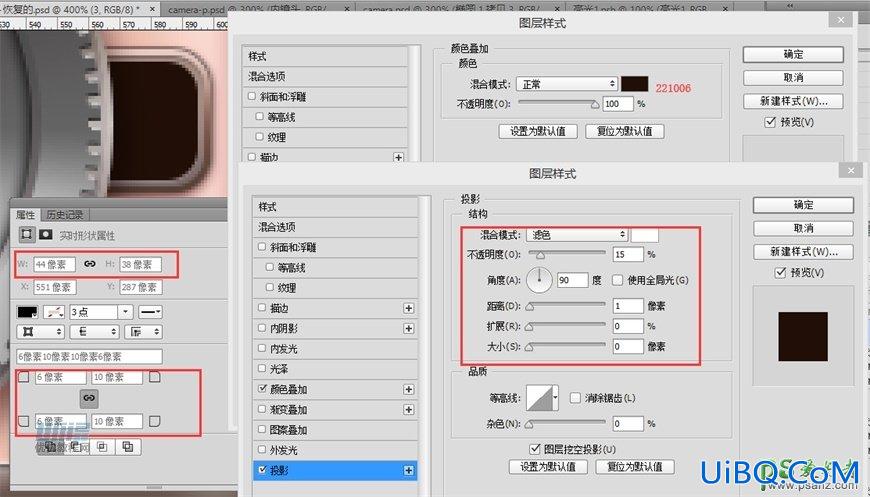Uncheck the 投影 checkbox

pos(262,470)
